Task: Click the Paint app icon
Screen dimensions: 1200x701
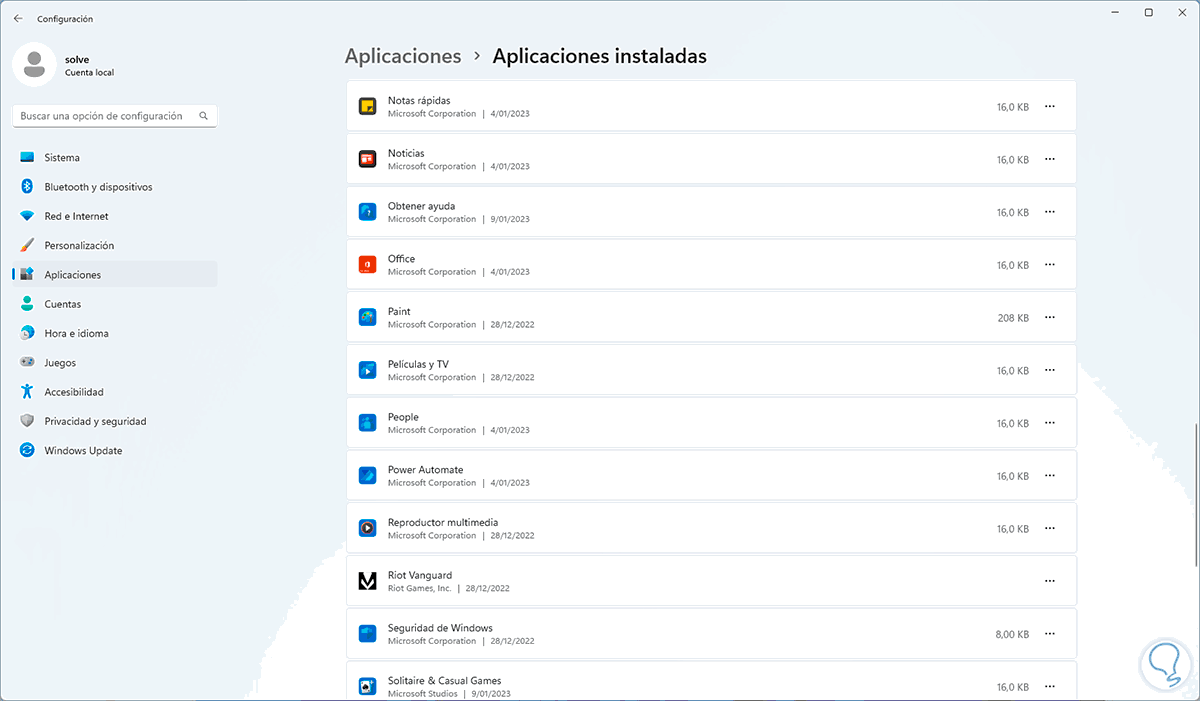Action: click(x=367, y=318)
